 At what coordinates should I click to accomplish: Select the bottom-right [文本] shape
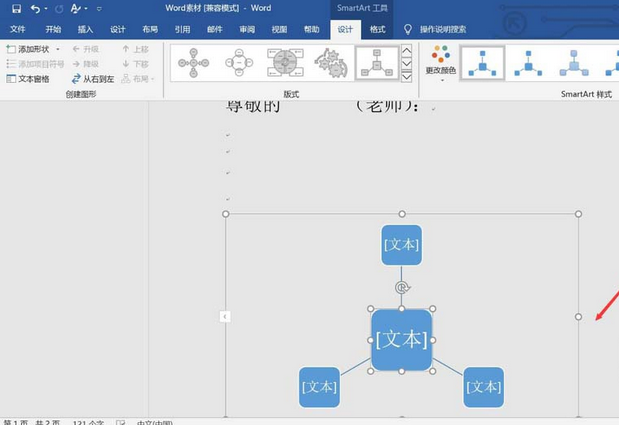[484, 387]
